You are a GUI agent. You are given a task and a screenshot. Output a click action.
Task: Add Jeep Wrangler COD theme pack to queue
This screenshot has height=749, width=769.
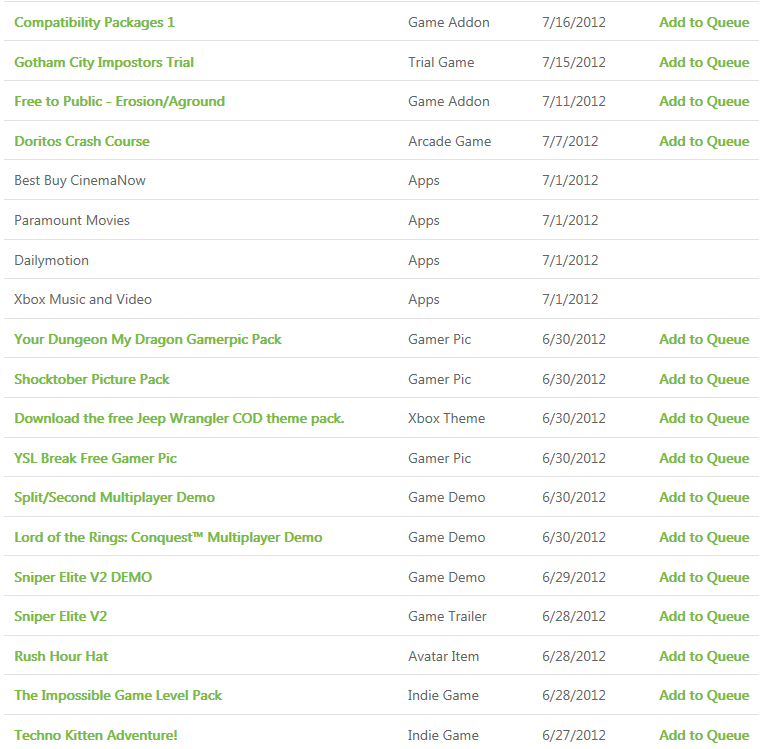[704, 418]
